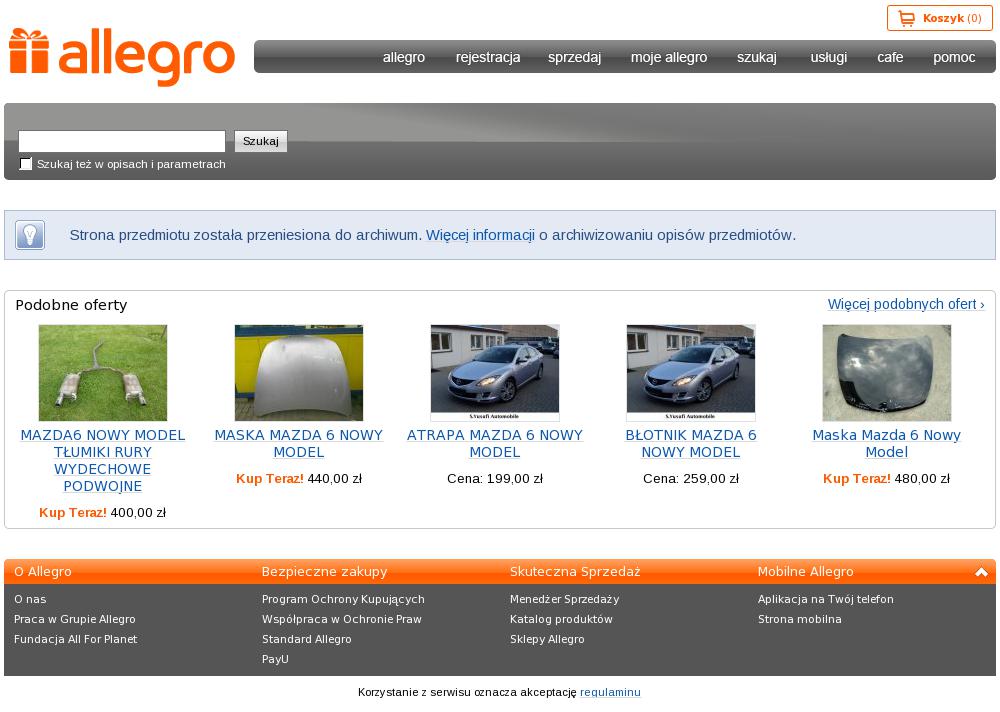This screenshot has width=1000, height=712.
Task: Open the ATRAPA listing car thumbnail
Action: coord(495,373)
